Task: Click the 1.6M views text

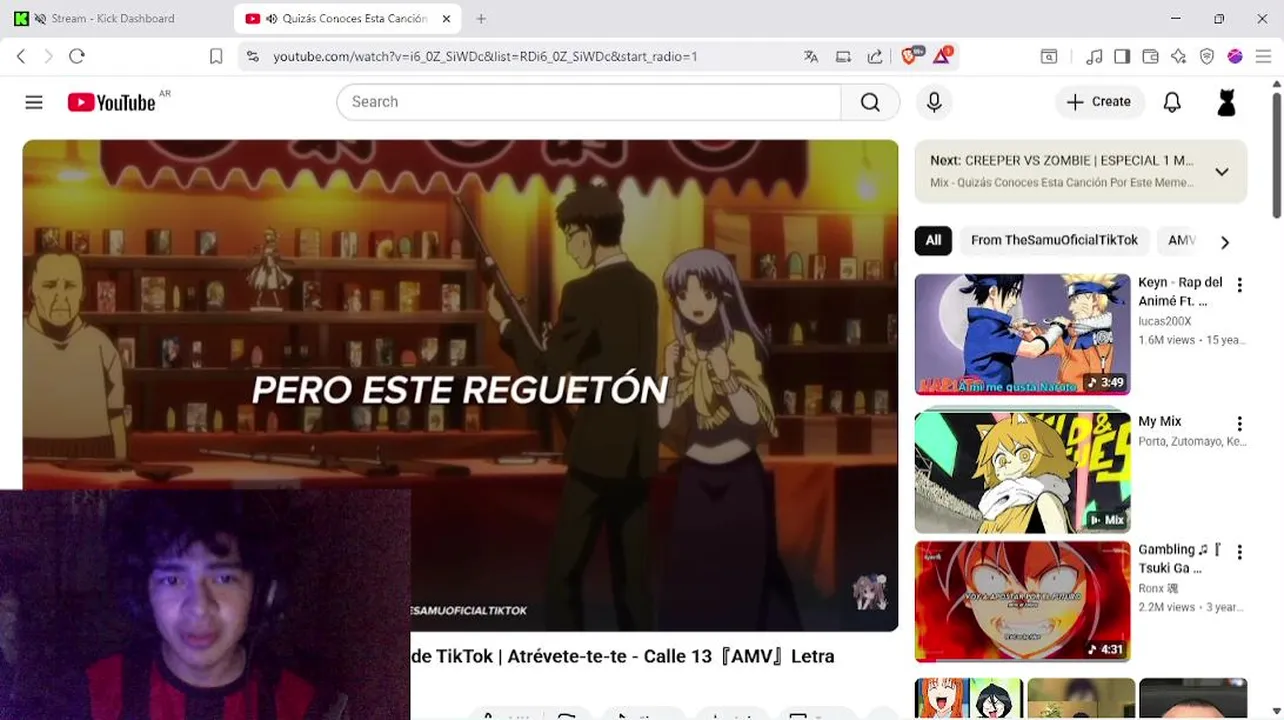Action: pyautogui.click(x=1166, y=340)
